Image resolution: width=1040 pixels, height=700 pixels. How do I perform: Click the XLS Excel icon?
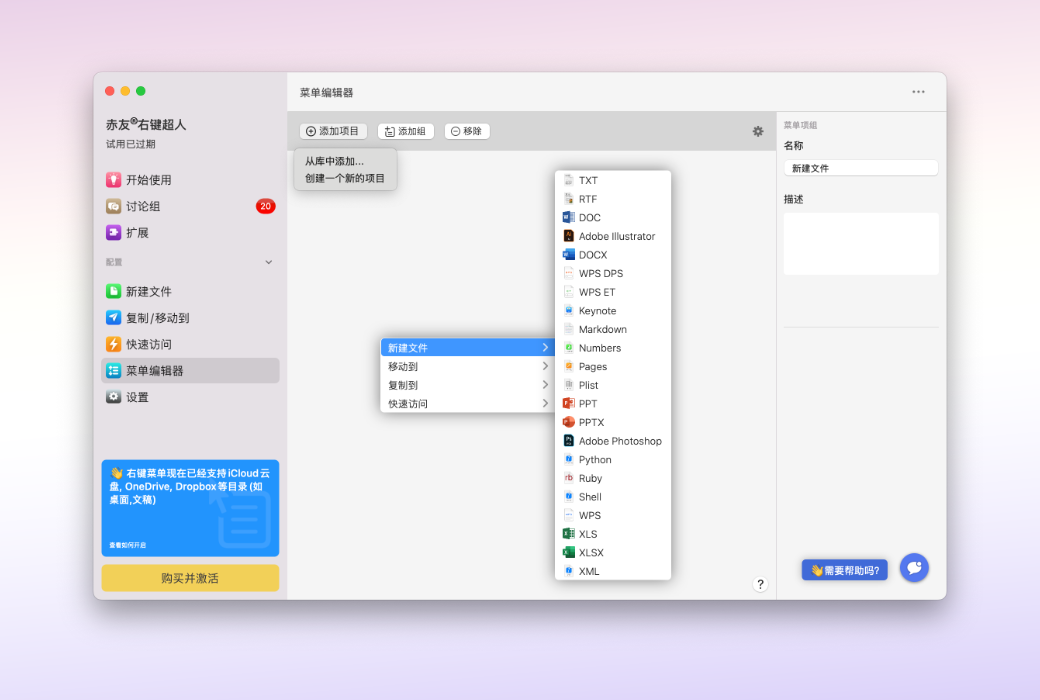click(x=568, y=533)
